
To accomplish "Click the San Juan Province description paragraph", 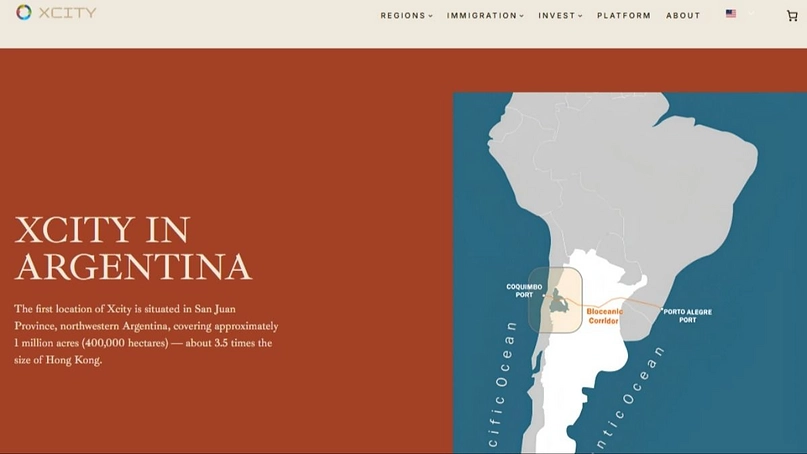I will [146, 335].
